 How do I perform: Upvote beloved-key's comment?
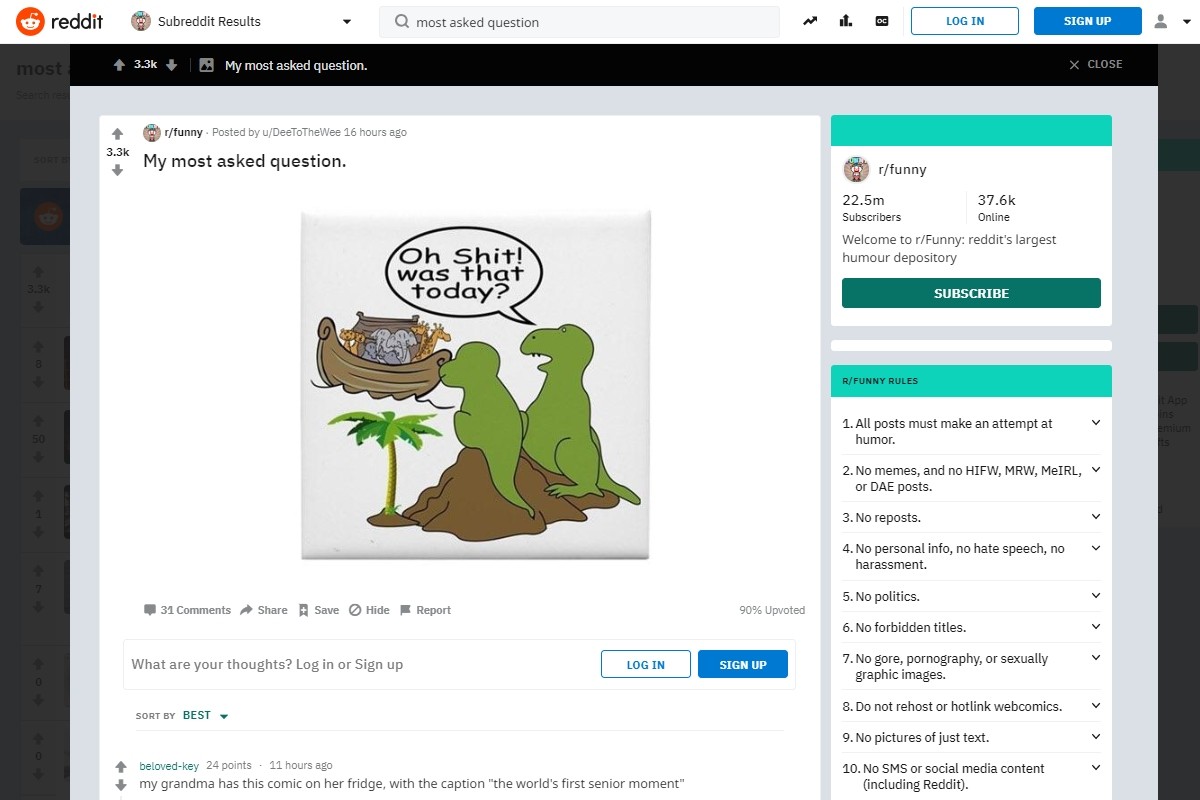coord(121,767)
